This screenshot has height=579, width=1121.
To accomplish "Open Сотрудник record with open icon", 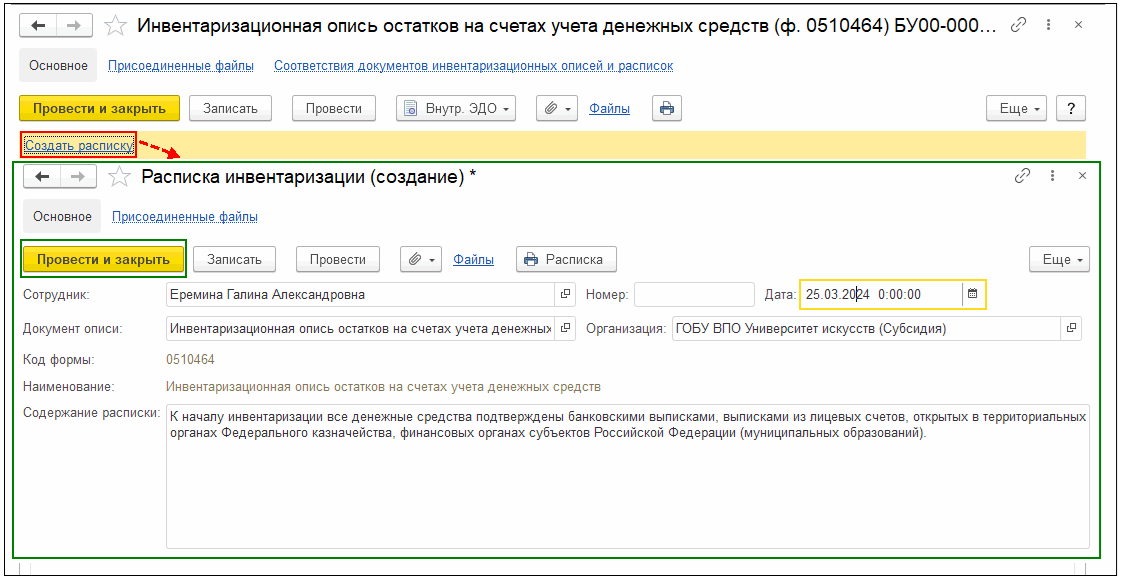I will pos(565,294).
